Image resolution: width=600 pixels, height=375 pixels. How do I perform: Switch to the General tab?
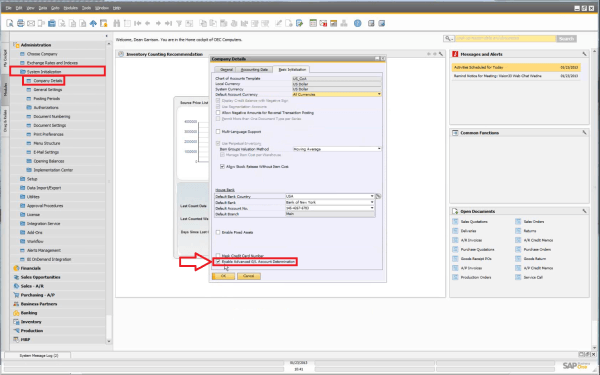226,69
